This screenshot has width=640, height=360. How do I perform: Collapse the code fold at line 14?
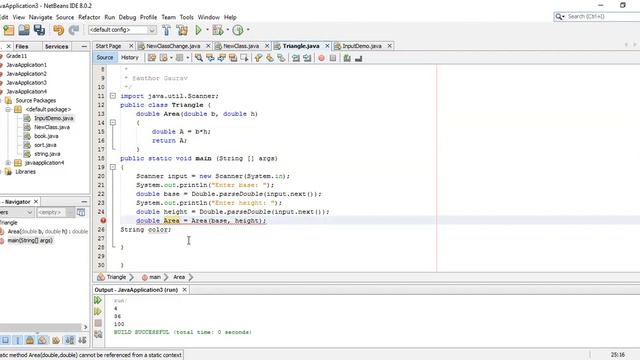pos(113,122)
